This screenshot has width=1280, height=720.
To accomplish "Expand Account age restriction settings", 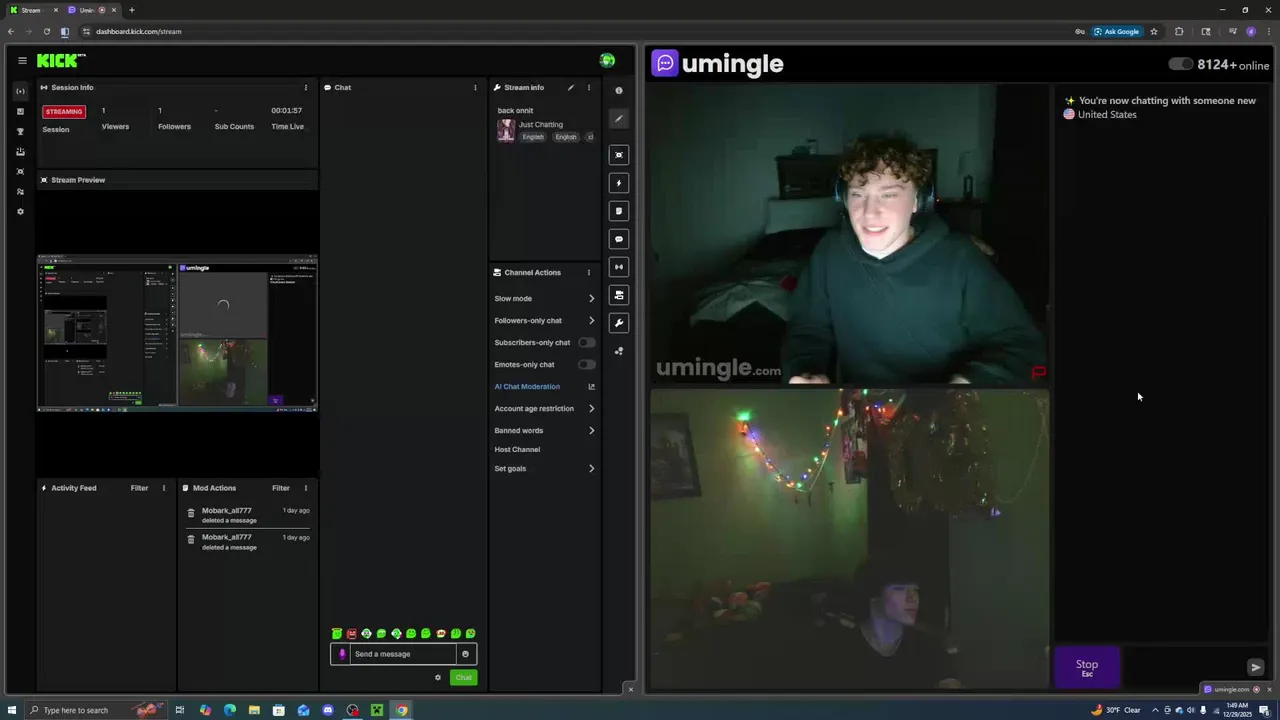I will coord(591,408).
